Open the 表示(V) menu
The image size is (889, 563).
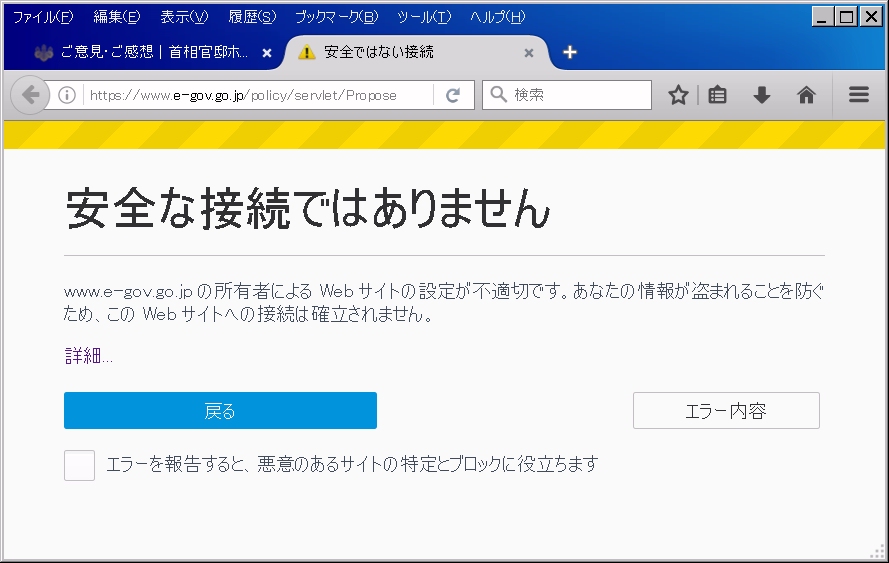184,17
